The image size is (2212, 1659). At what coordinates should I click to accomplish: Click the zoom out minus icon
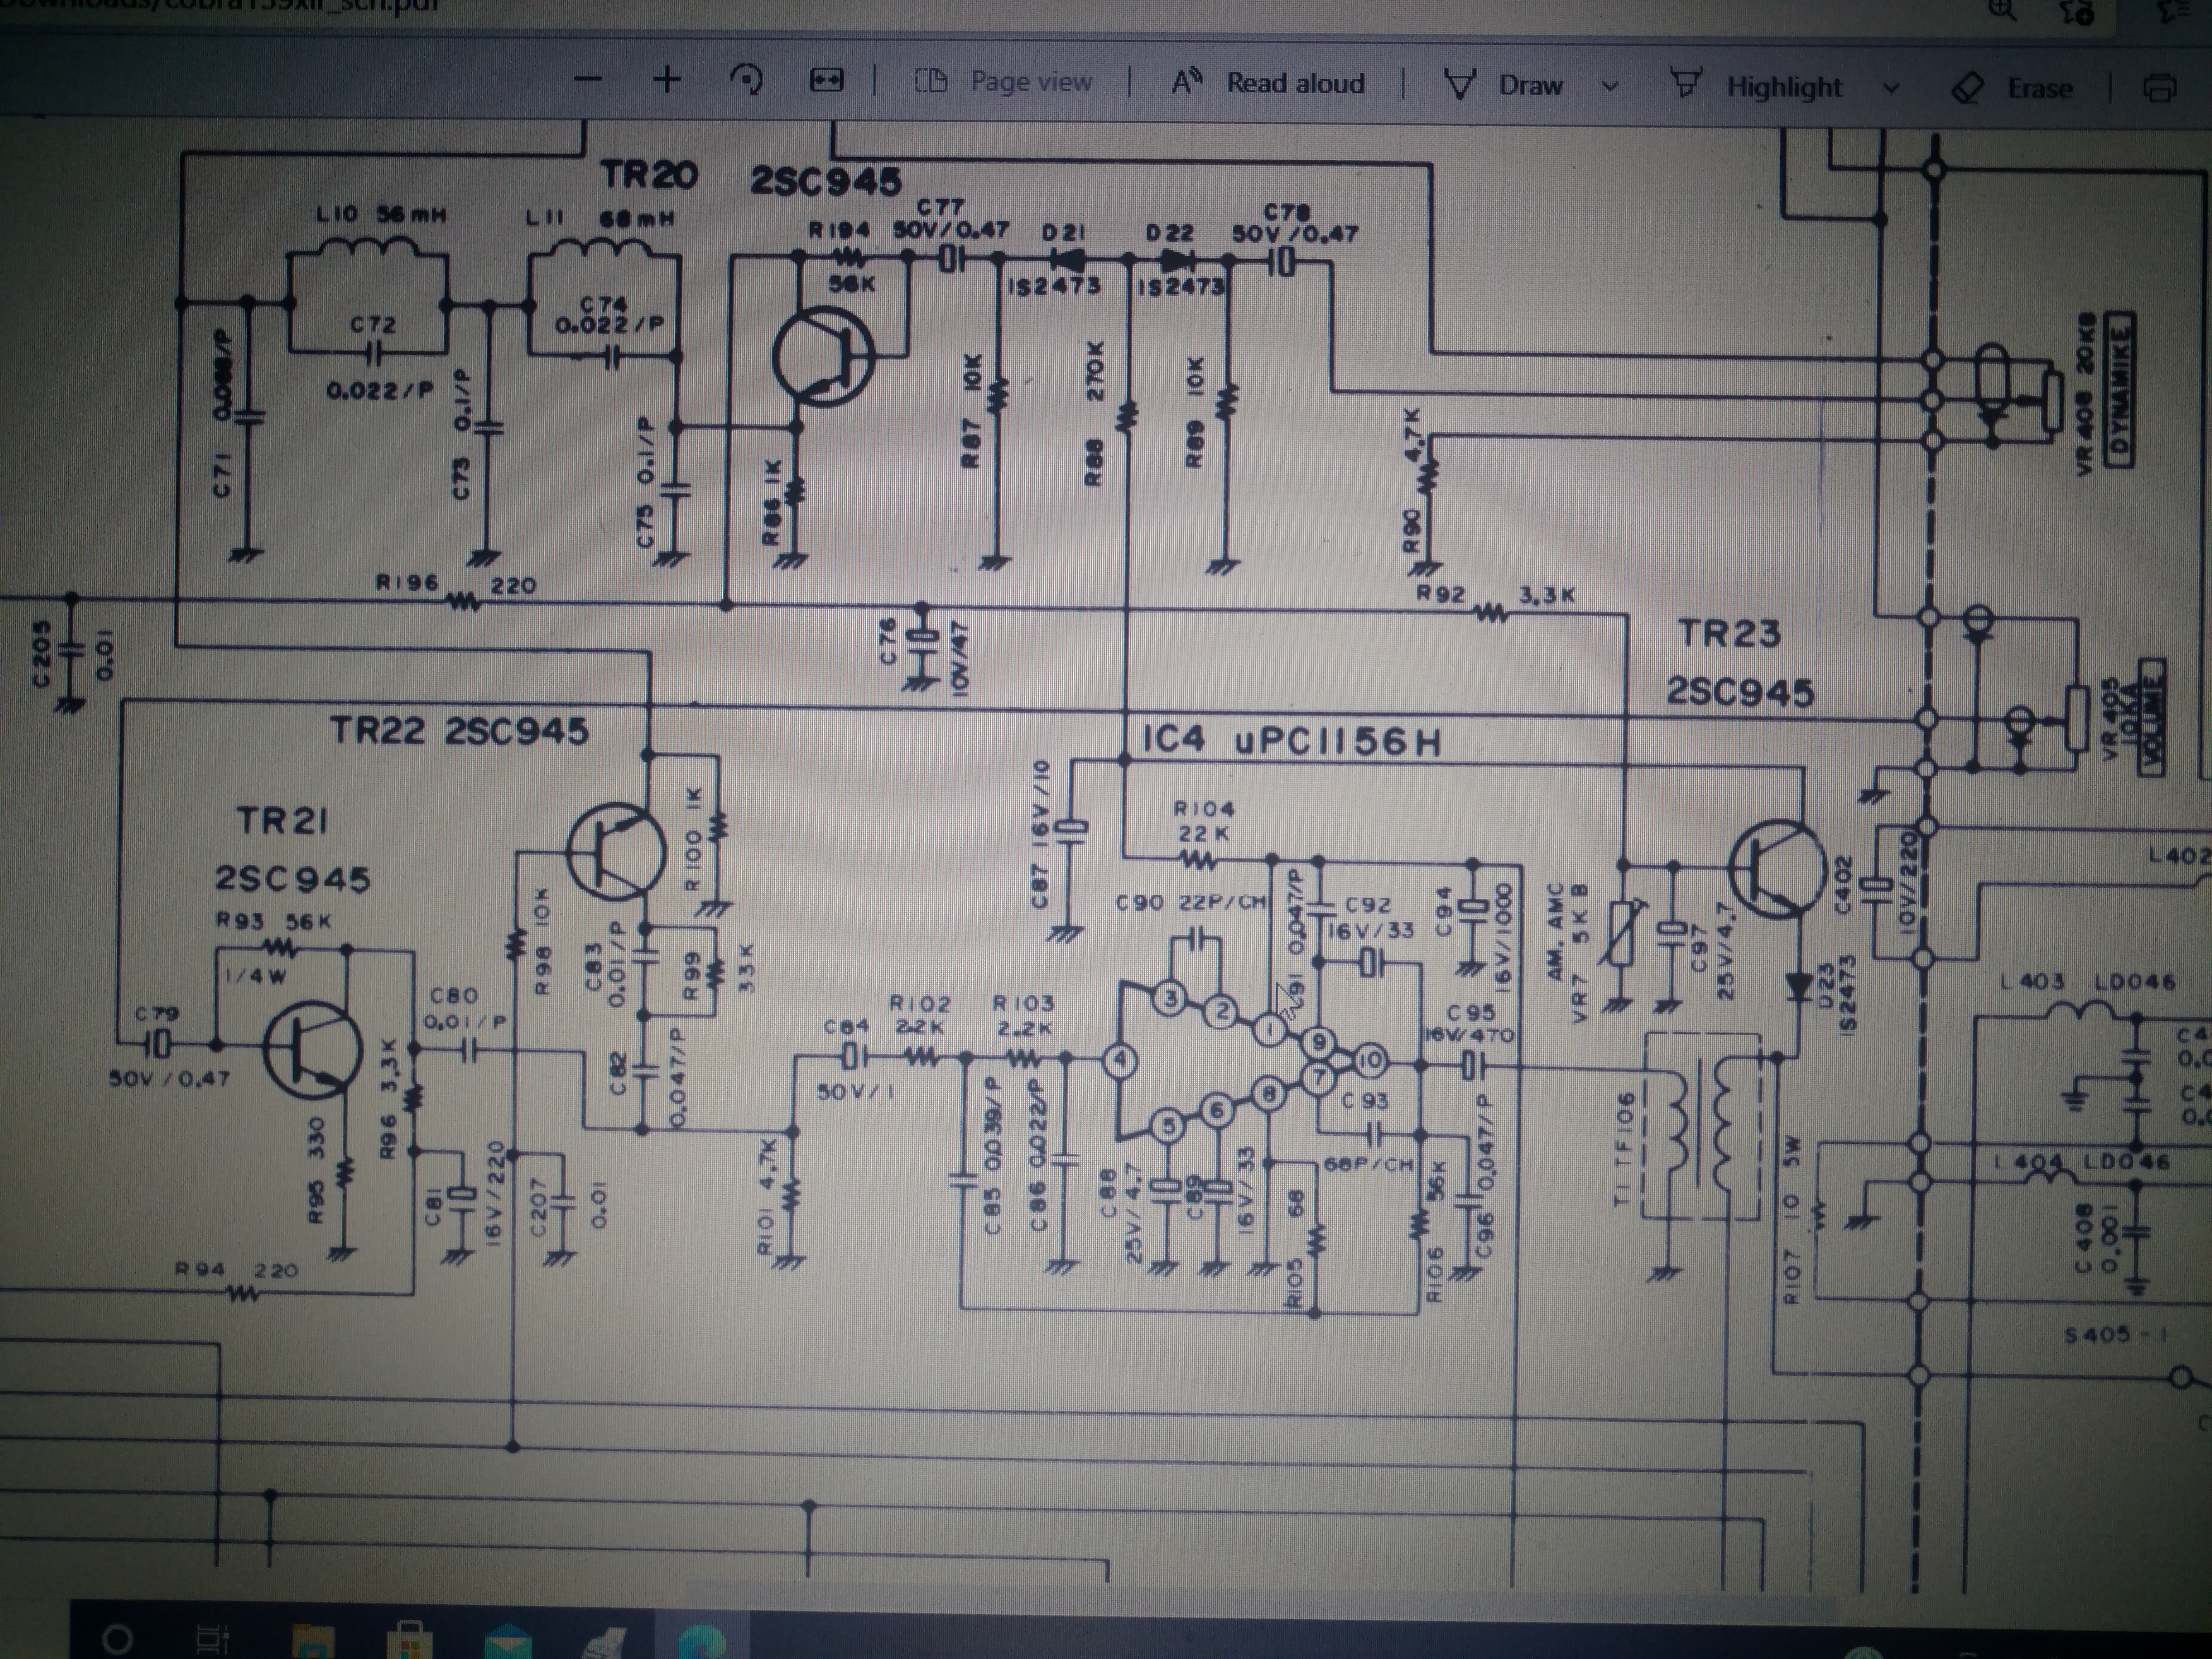(x=590, y=80)
